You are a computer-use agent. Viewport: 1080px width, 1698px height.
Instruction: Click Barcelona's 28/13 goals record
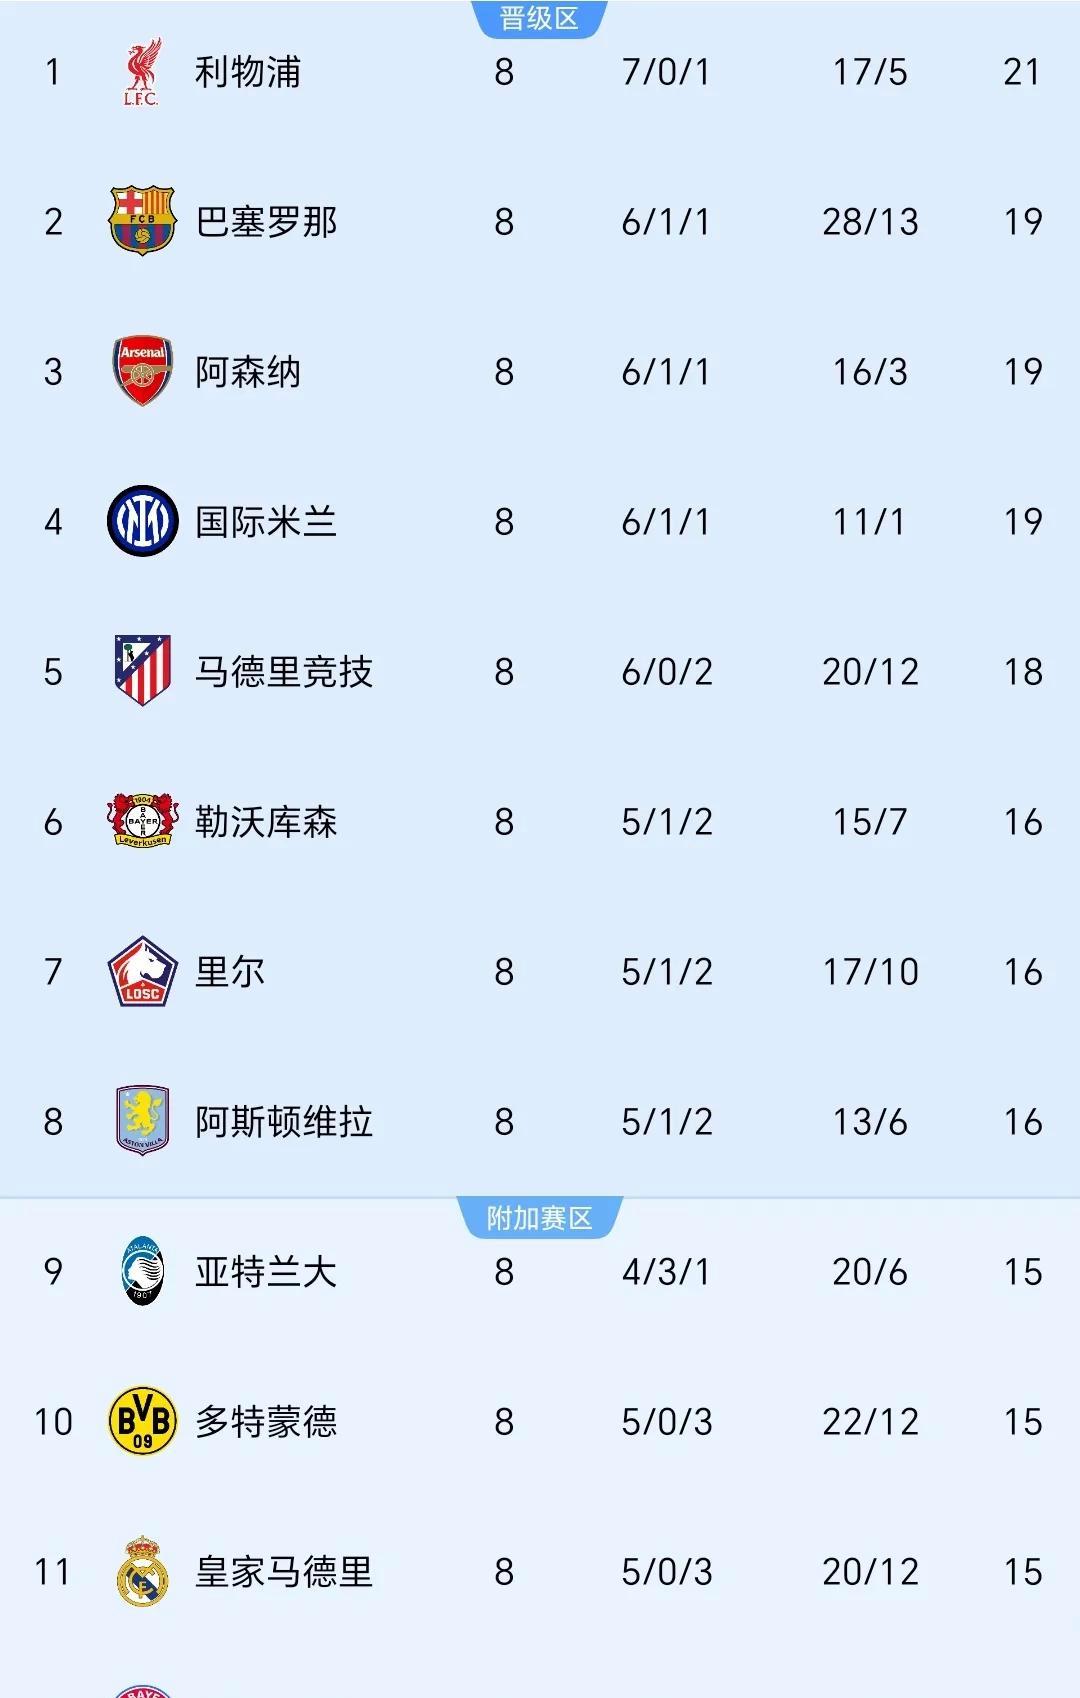tap(870, 222)
